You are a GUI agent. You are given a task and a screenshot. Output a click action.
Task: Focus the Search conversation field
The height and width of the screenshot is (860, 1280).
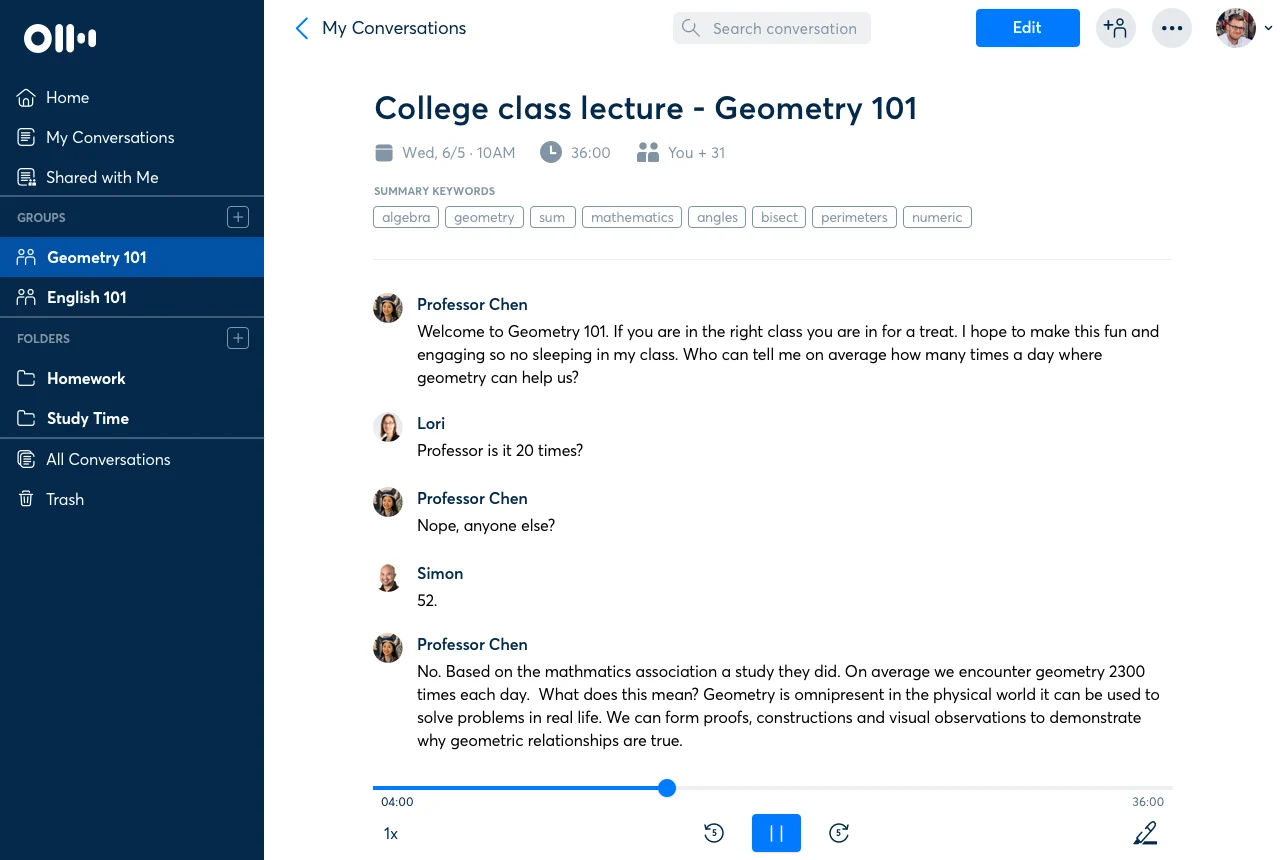(x=783, y=28)
